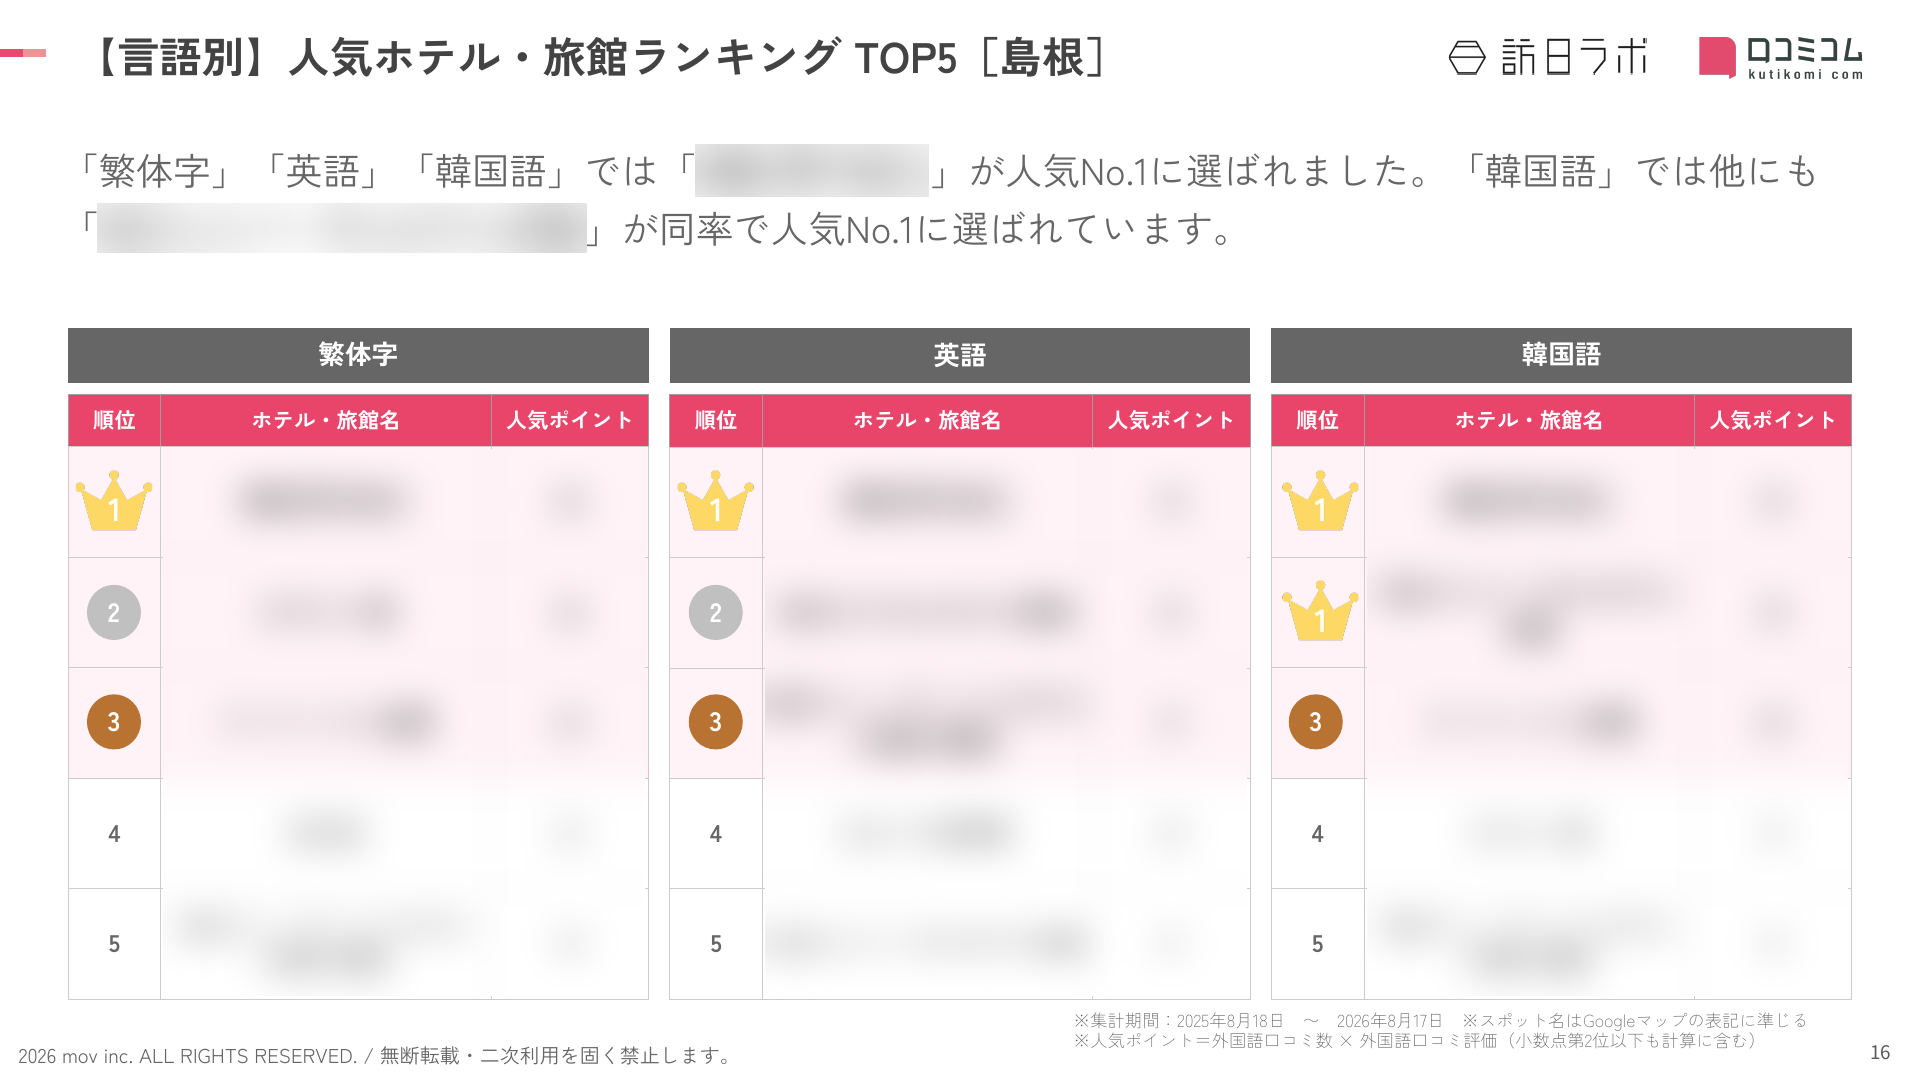Click the 人気ポイント column header in 繁体字 table
Viewport: 1920px width, 1080px height.
(x=570, y=420)
